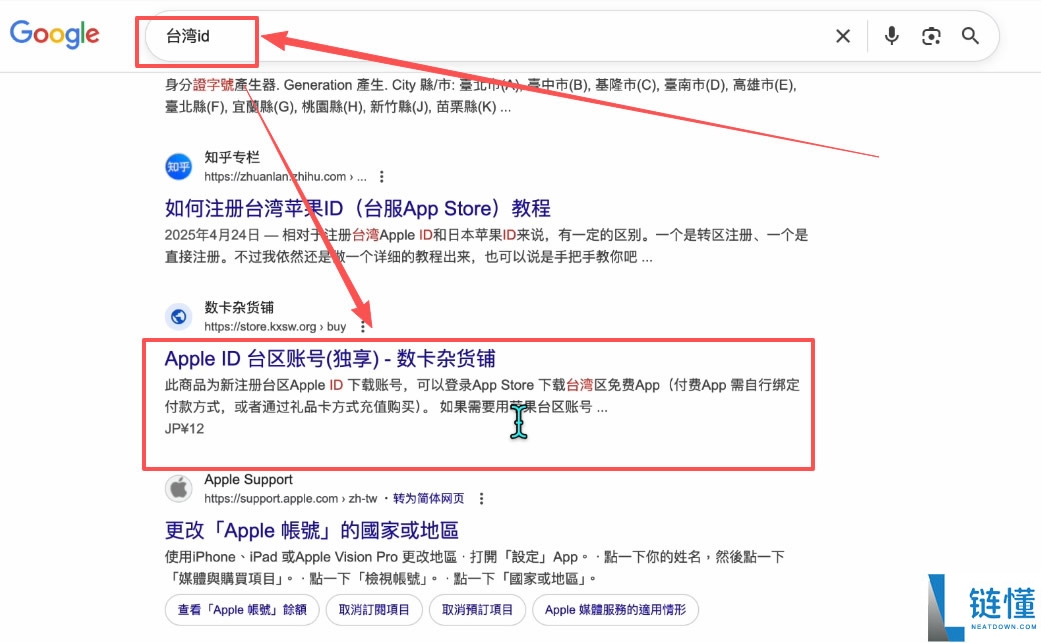Click the 转为简体网页 link
1041x643 pixels.
(x=428, y=498)
